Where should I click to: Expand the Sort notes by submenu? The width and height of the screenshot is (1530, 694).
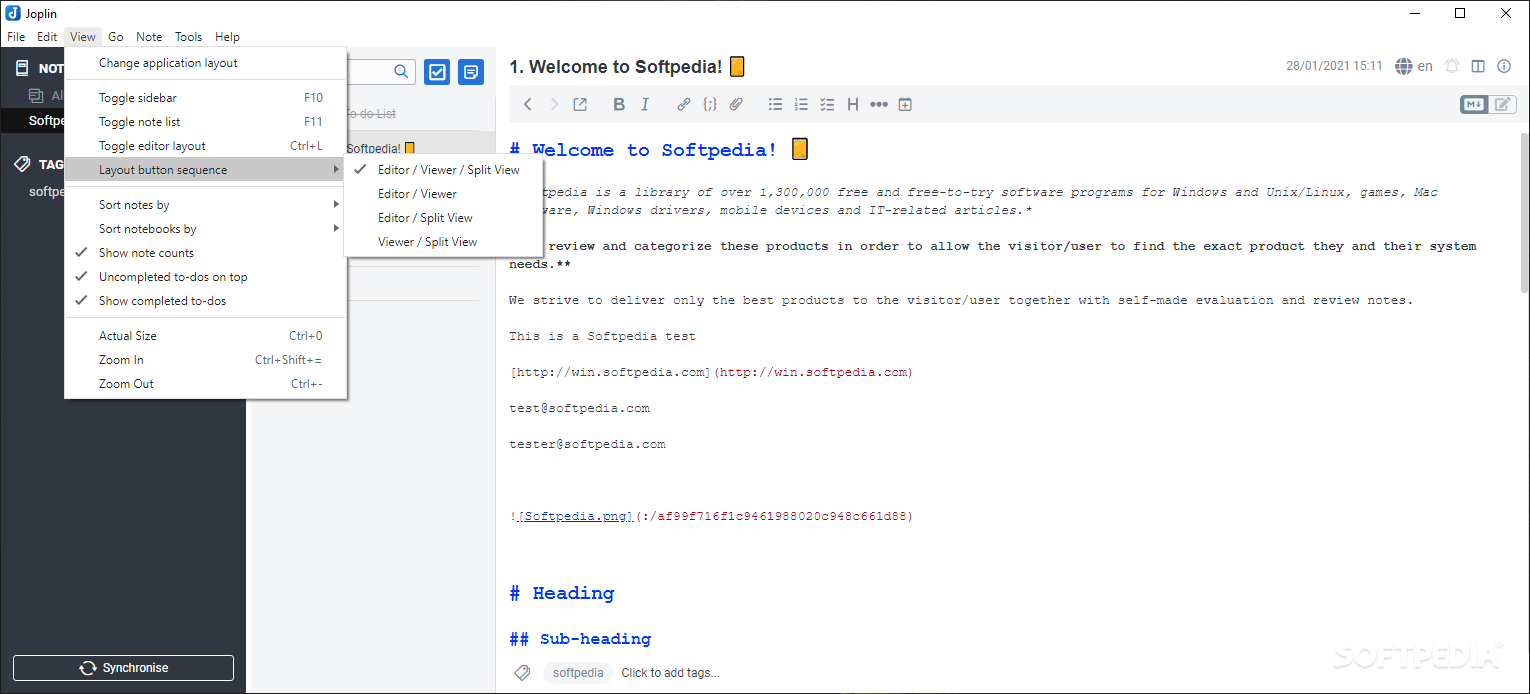pos(206,205)
